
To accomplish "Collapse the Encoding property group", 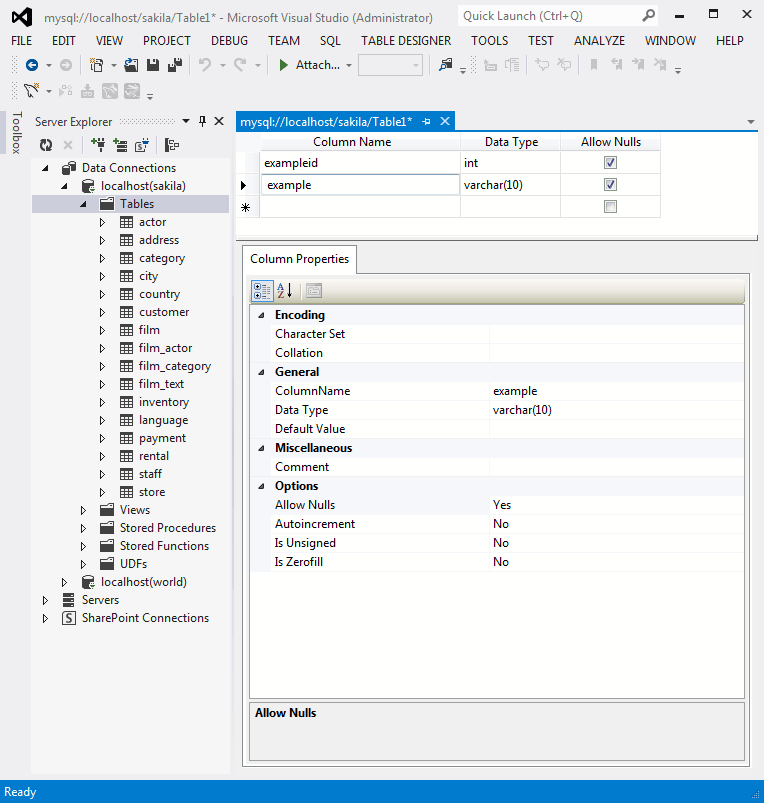I will (262, 315).
